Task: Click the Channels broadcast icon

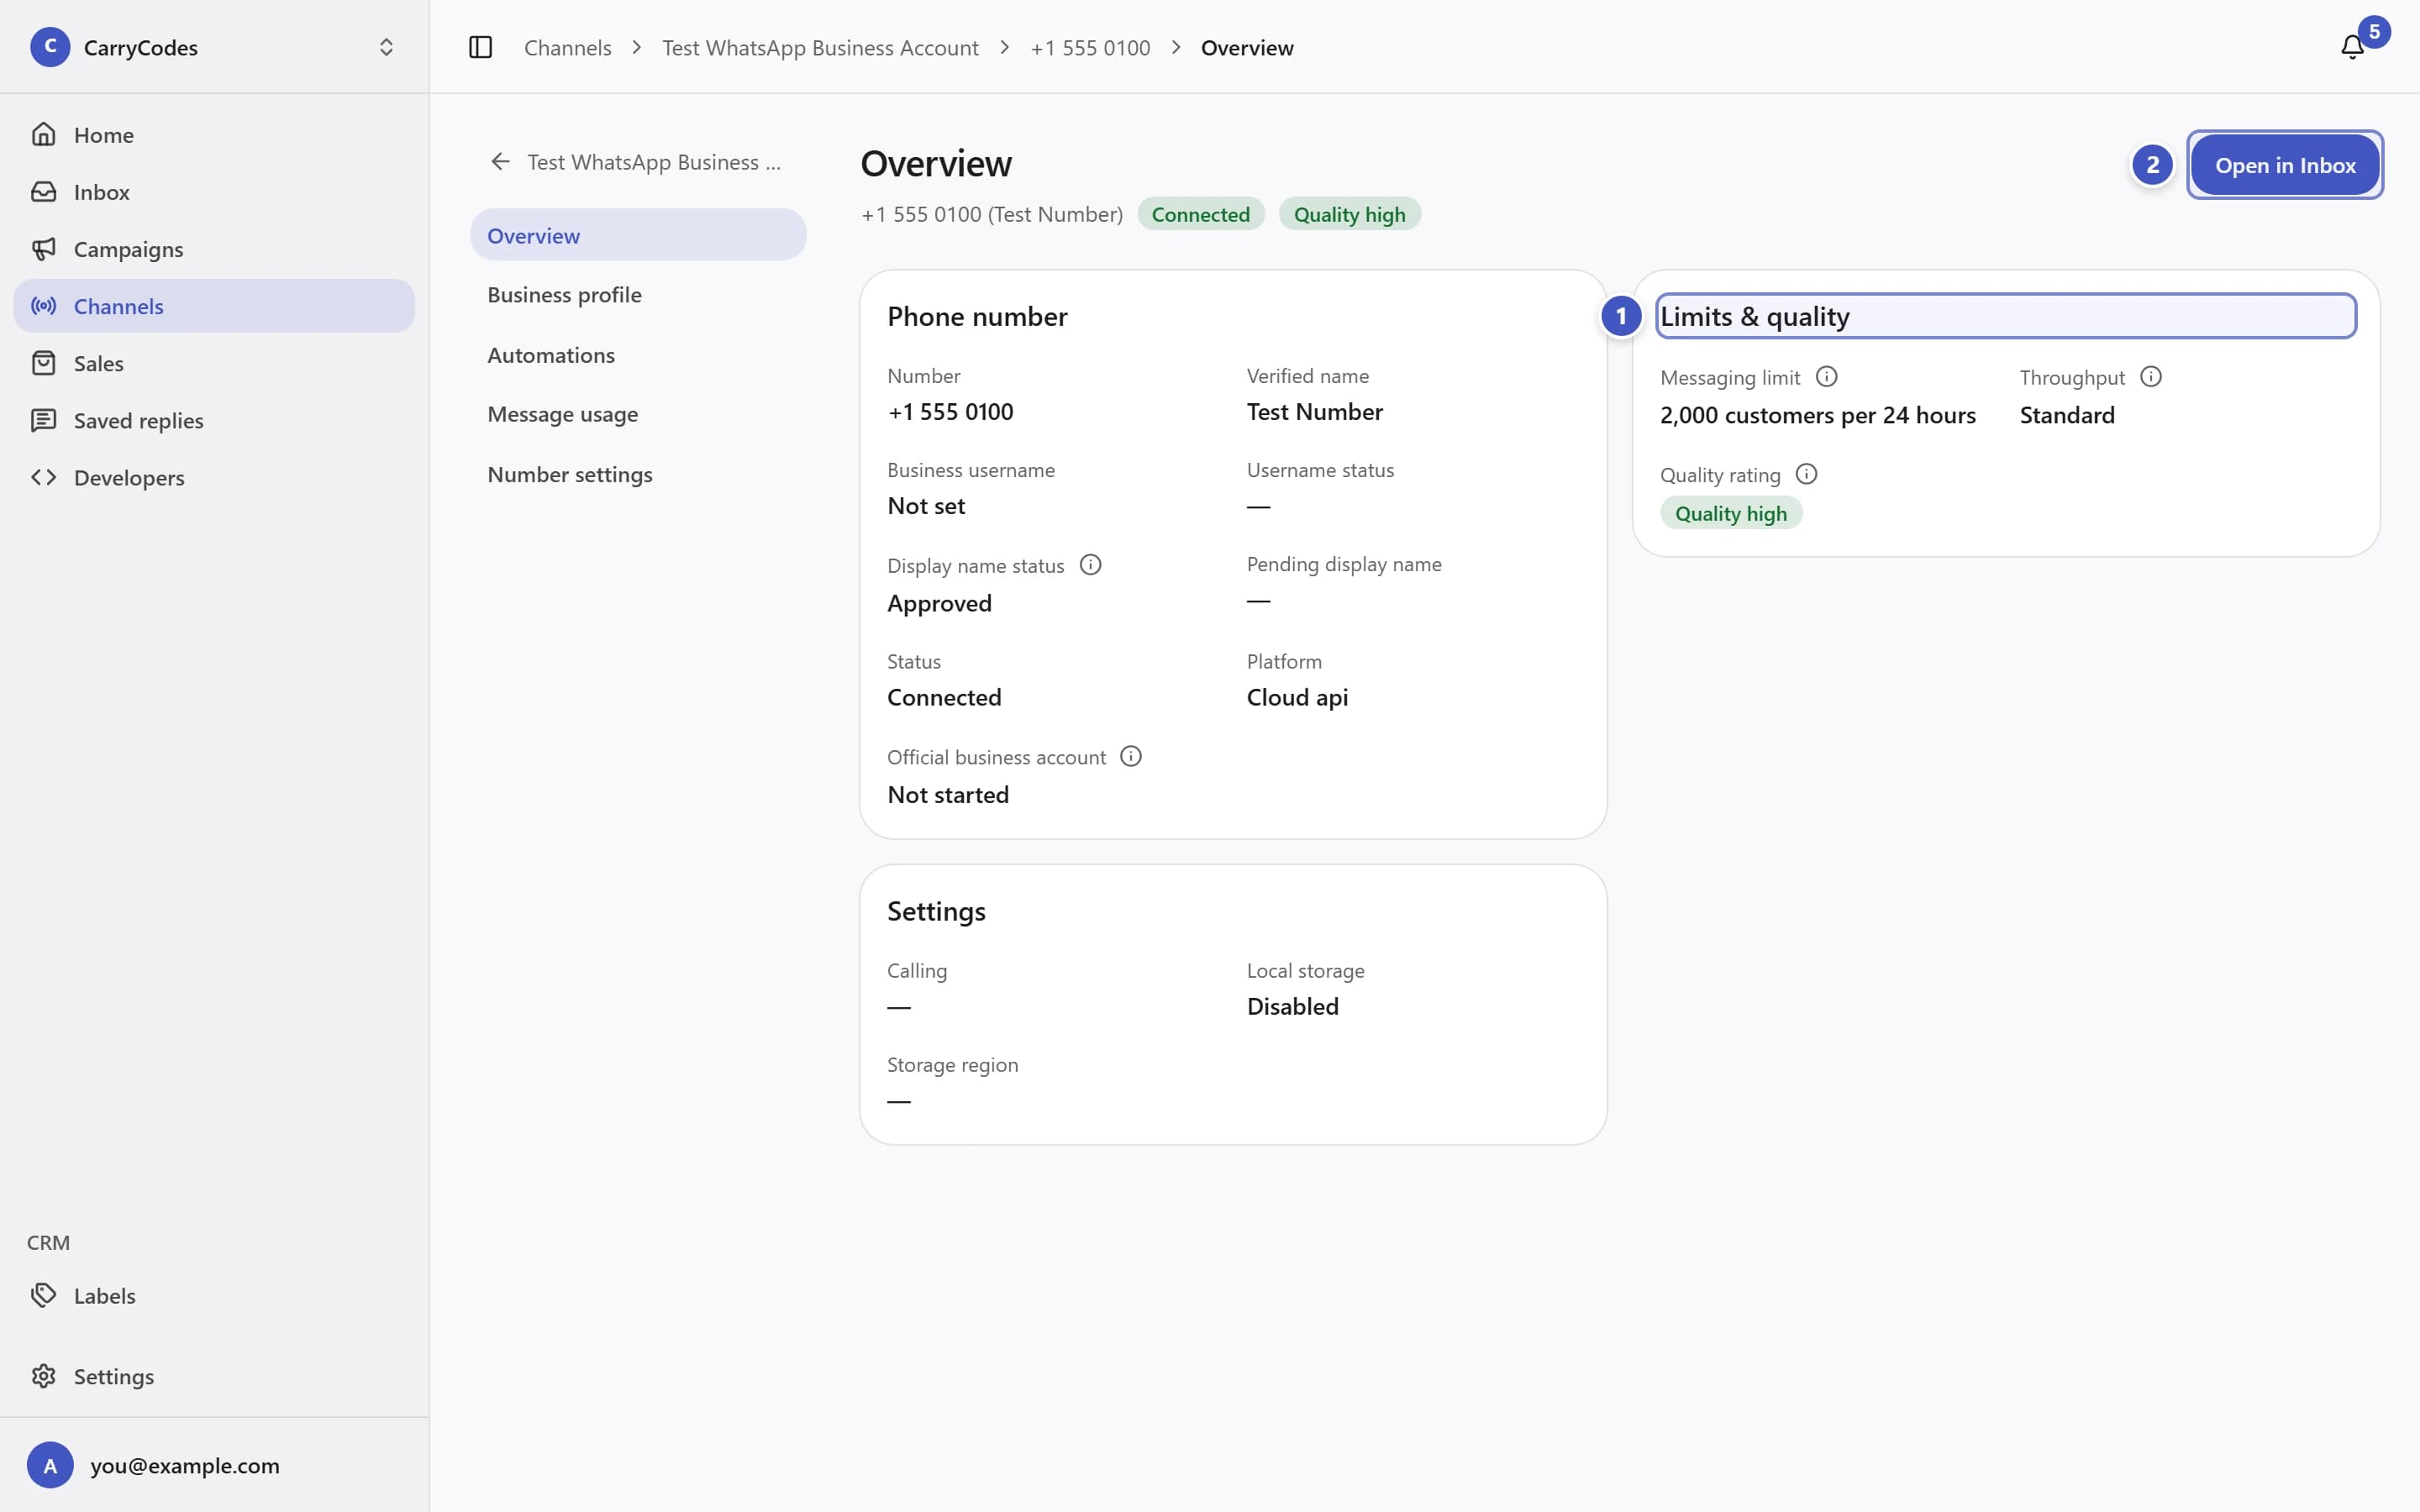Action: coord(43,305)
